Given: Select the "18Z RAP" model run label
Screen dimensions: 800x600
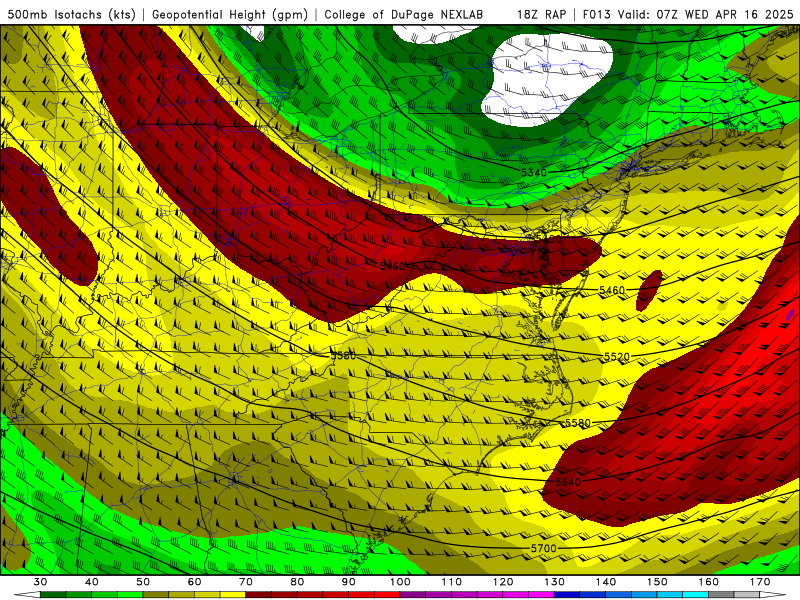Looking at the screenshot, I should click(541, 14).
